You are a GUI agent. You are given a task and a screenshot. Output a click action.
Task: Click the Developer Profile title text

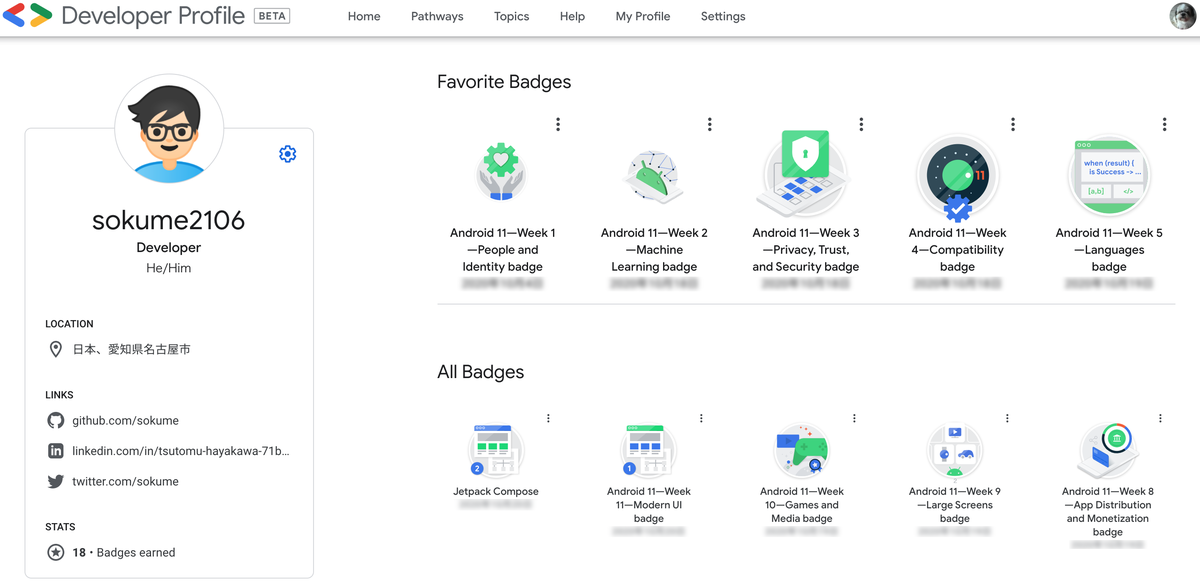pos(153,16)
